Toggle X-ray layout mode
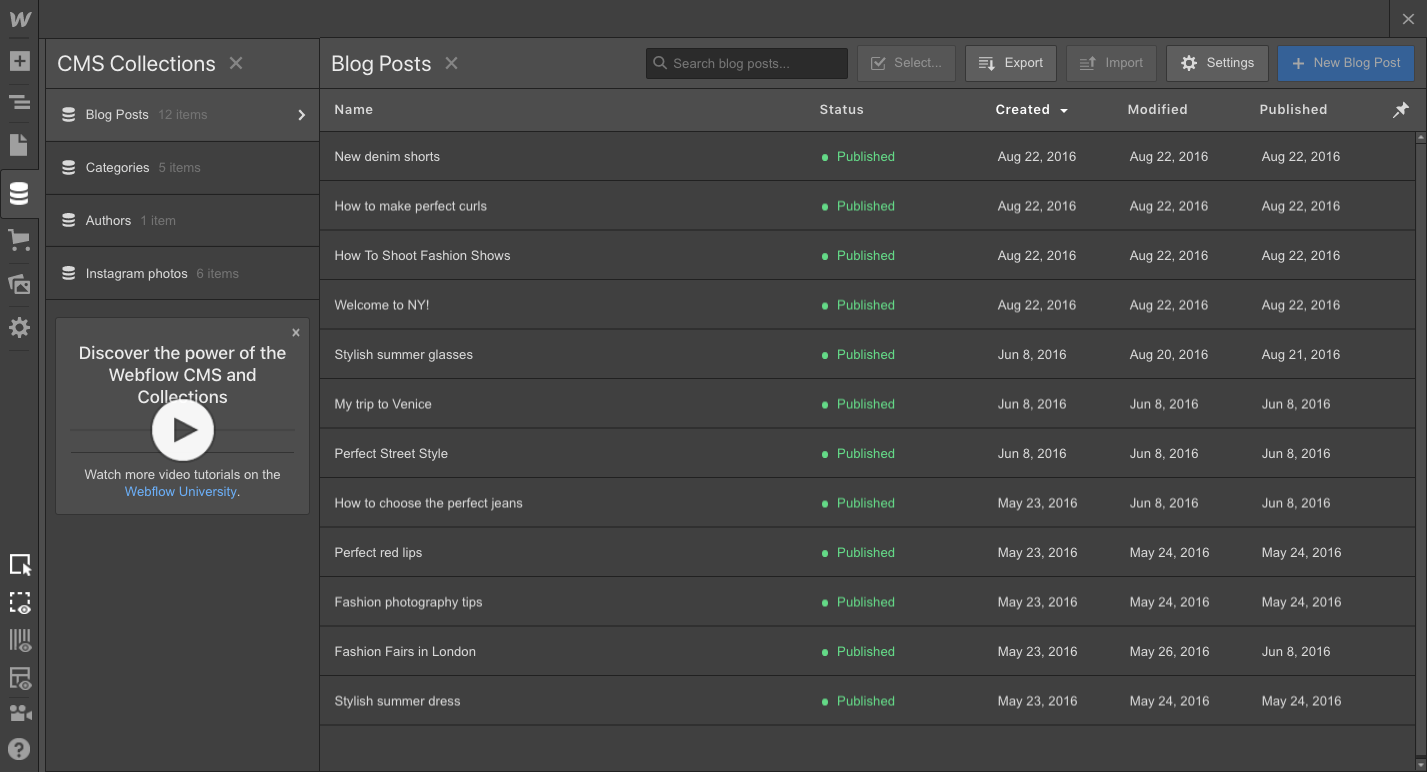This screenshot has width=1427, height=772. coord(20,679)
